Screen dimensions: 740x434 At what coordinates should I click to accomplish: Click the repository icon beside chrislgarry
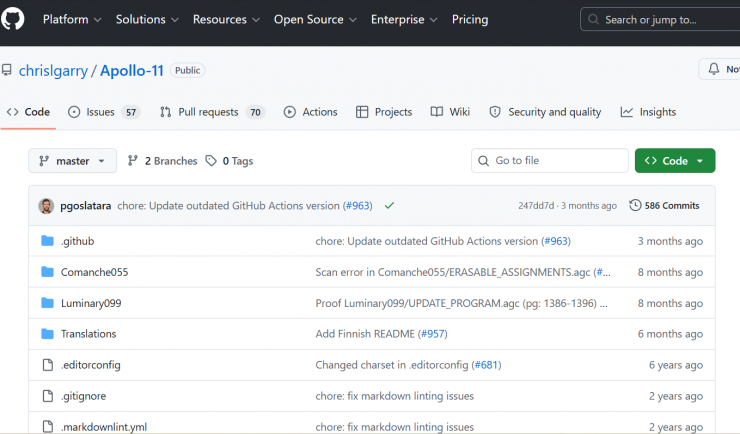click(x=7, y=70)
